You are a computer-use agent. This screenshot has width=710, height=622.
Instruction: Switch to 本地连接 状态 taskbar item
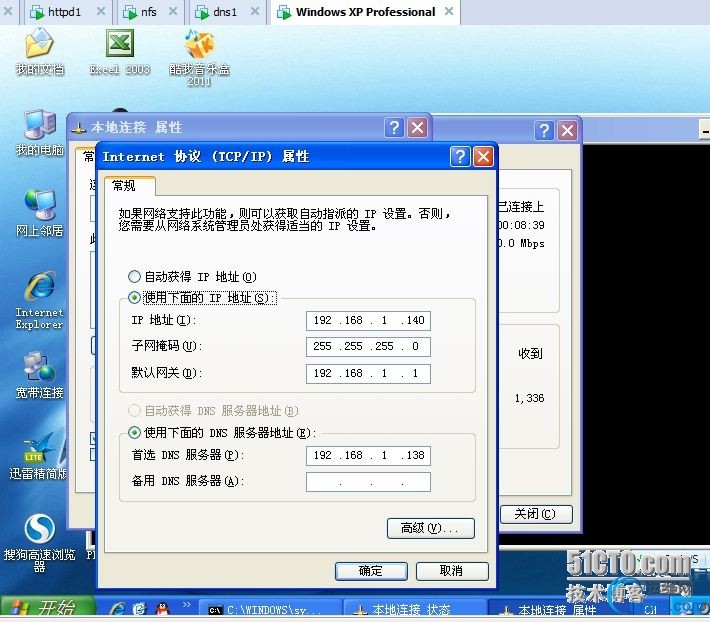[414, 610]
